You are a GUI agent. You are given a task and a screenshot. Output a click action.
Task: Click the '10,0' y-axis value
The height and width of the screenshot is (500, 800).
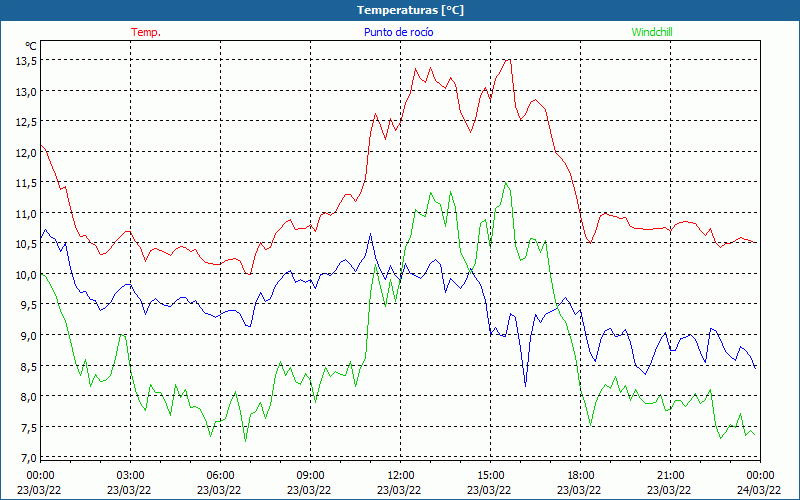[x=27, y=275]
